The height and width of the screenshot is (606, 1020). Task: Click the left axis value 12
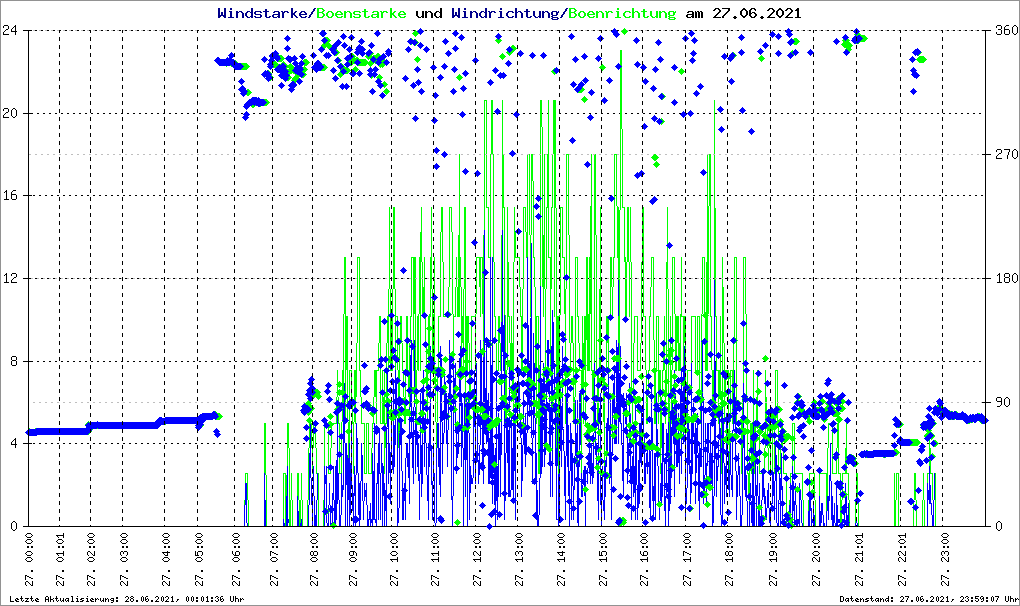coord(10,278)
